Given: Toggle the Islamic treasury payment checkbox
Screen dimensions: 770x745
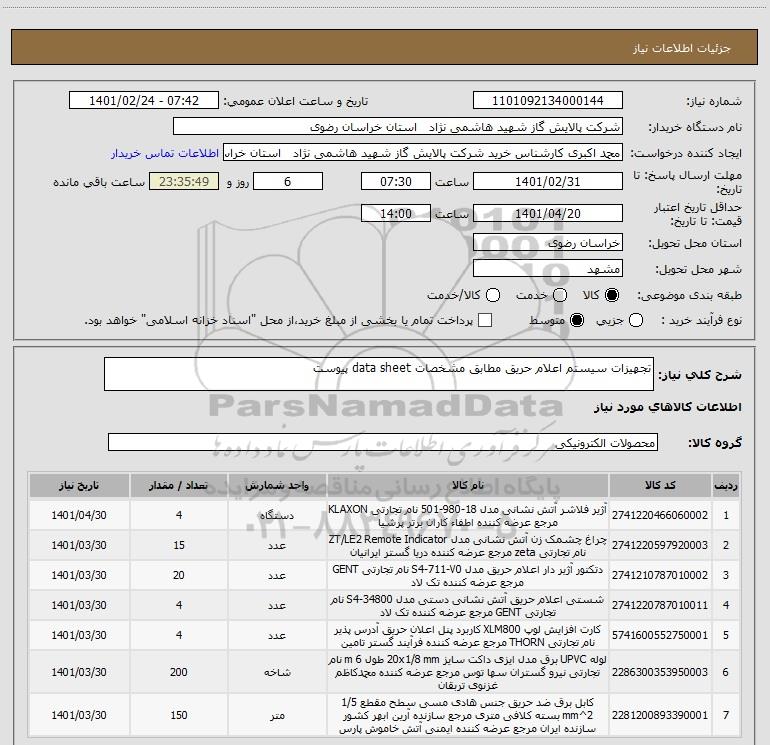Looking at the screenshot, I should pyautogui.click(x=485, y=320).
